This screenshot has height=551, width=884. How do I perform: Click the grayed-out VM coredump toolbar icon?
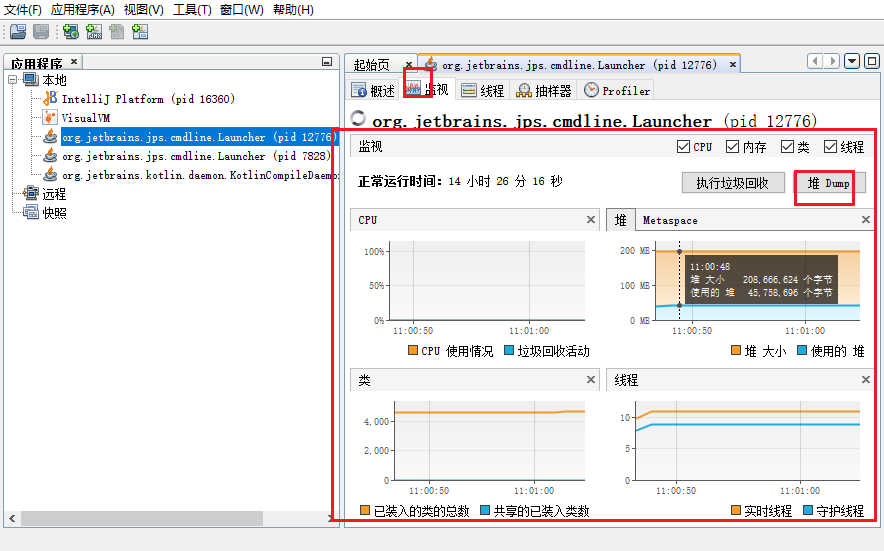pyautogui.click(x=117, y=32)
